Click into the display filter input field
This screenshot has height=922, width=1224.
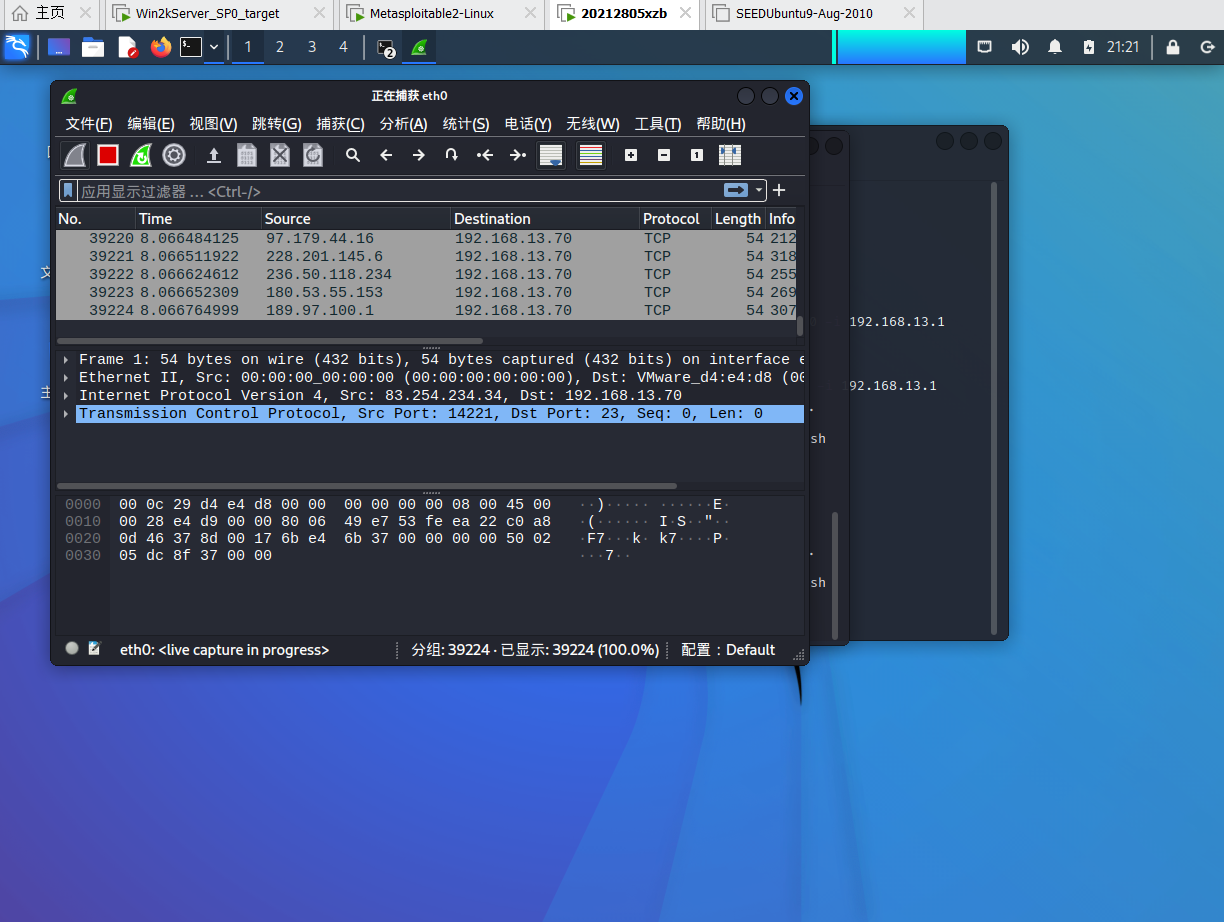(400, 191)
